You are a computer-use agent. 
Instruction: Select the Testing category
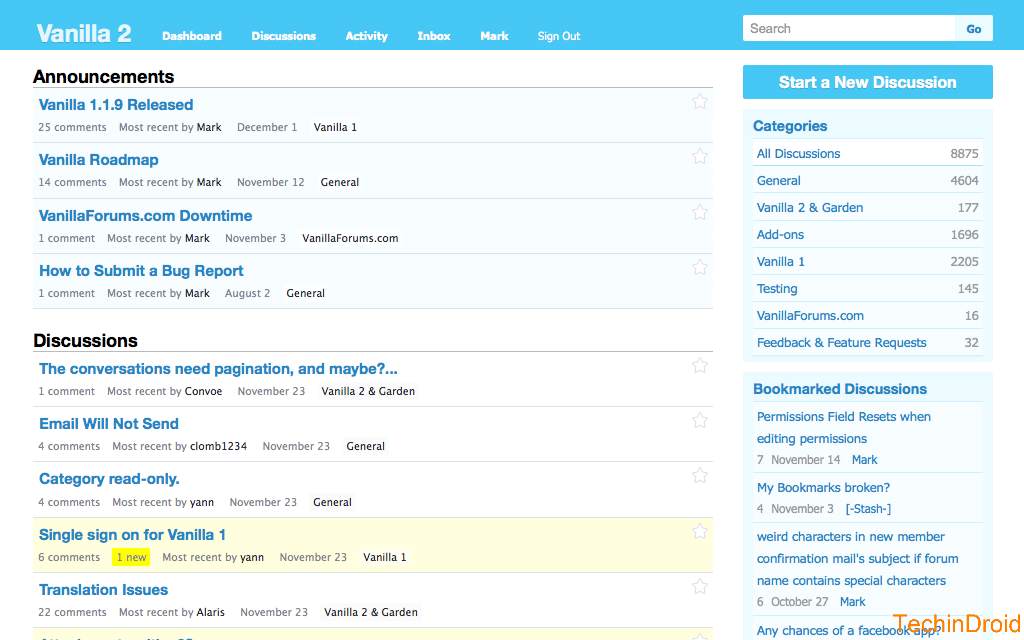[777, 289]
